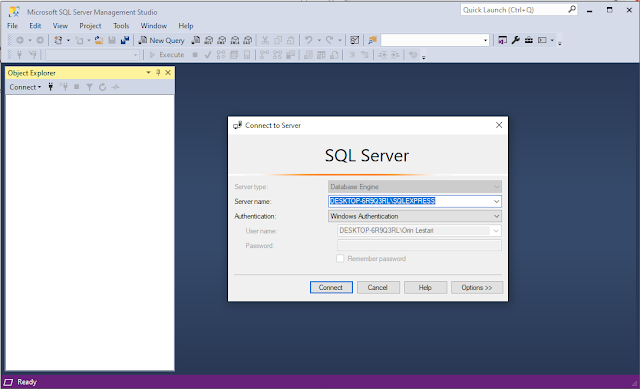Open the Help menu
640x389 pixels.
coord(186,26)
